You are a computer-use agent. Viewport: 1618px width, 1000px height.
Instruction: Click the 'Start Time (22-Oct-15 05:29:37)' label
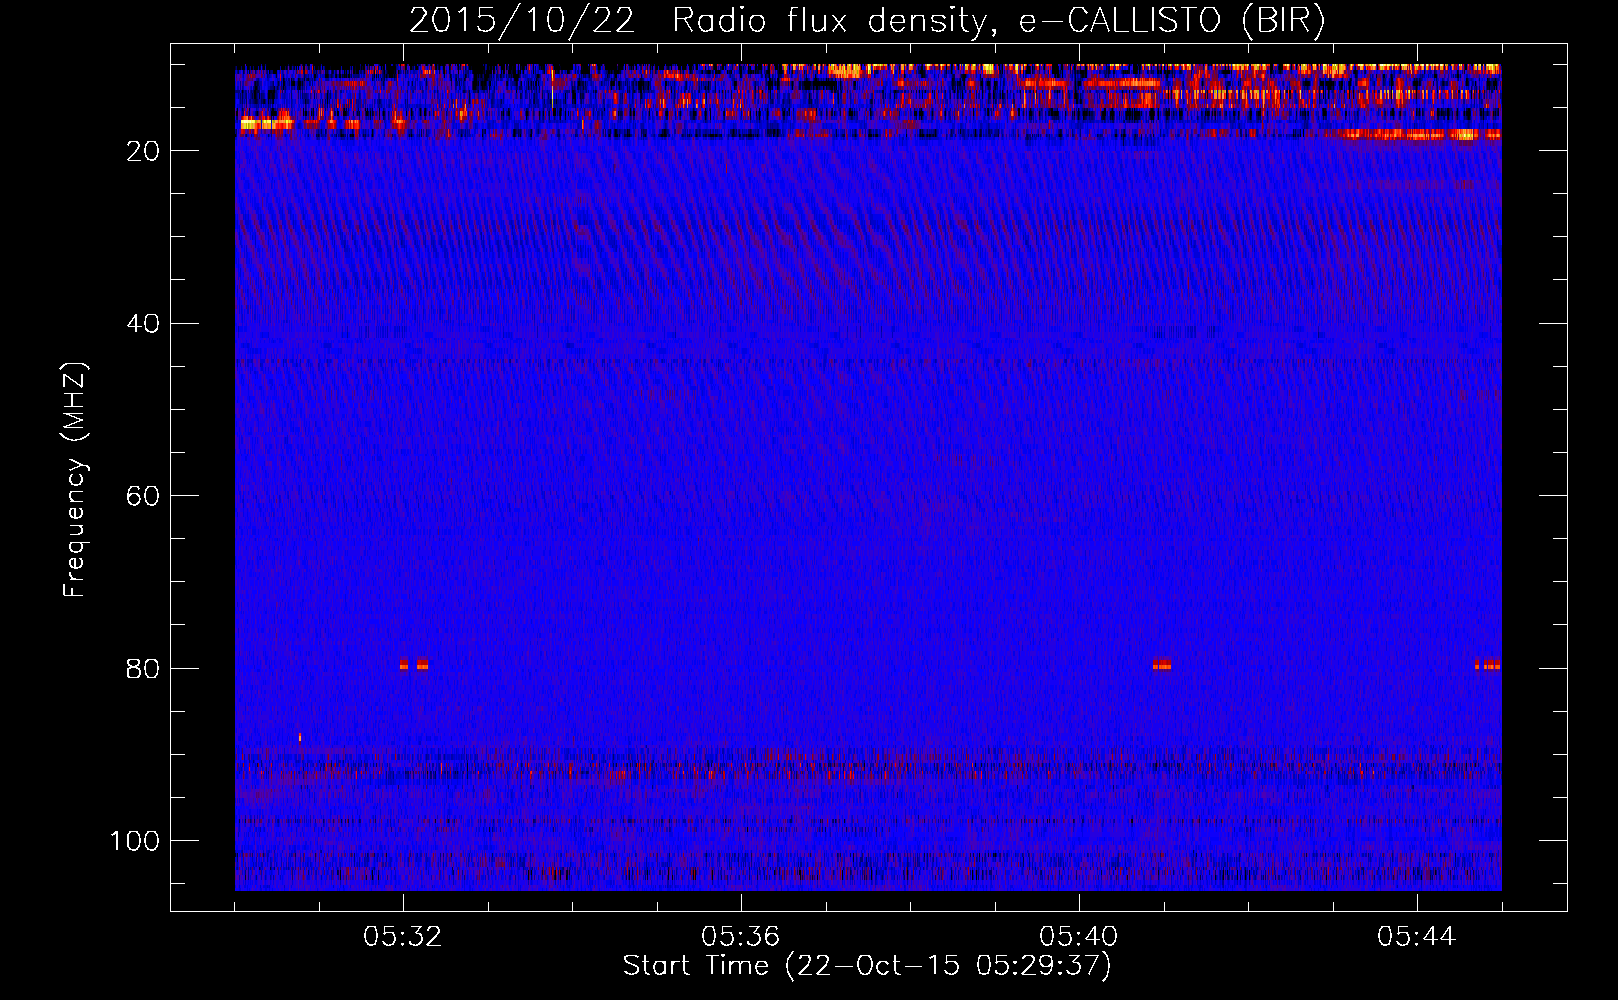867,966
